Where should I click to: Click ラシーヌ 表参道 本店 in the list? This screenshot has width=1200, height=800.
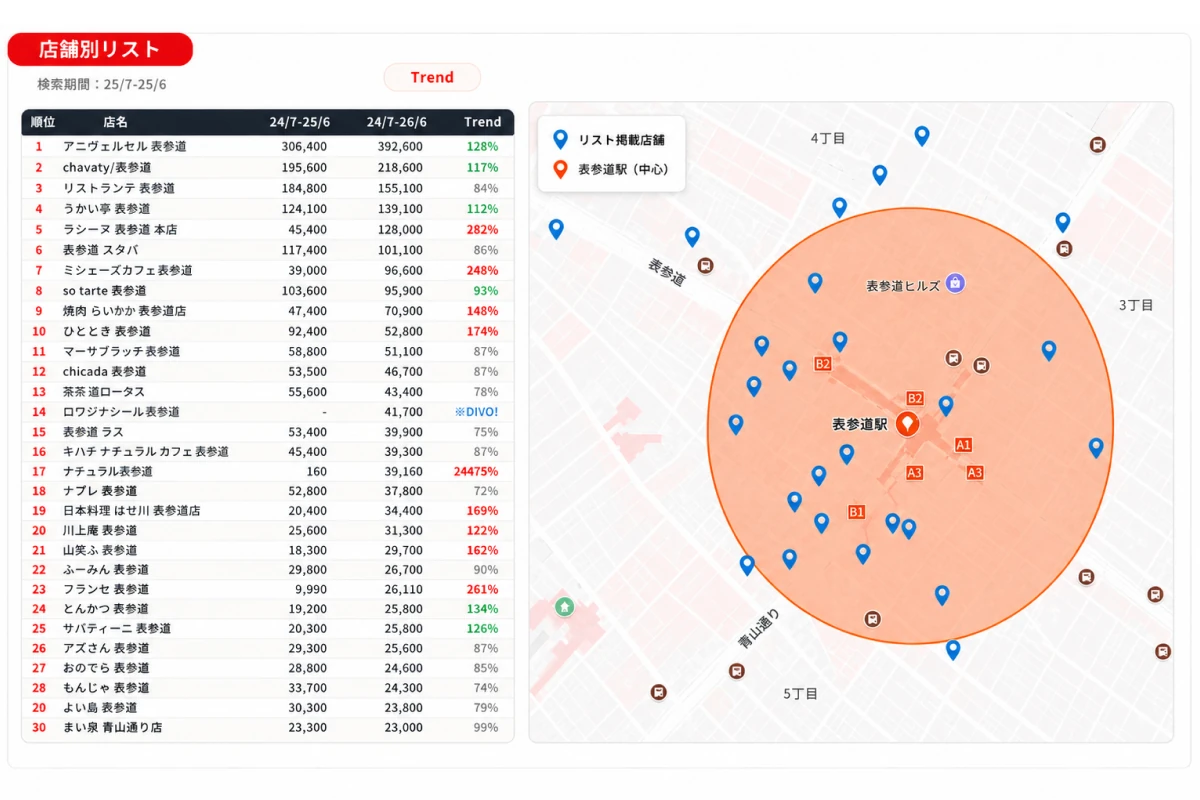tap(120, 229)
